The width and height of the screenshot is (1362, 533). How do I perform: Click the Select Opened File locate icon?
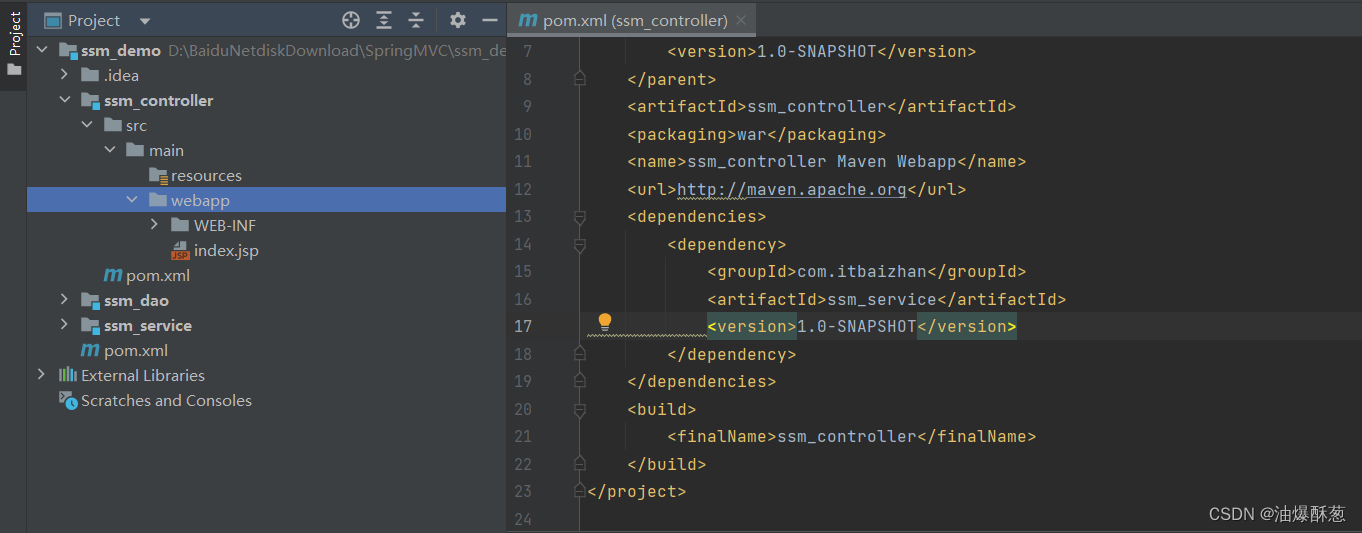click(x=351, y=20)
